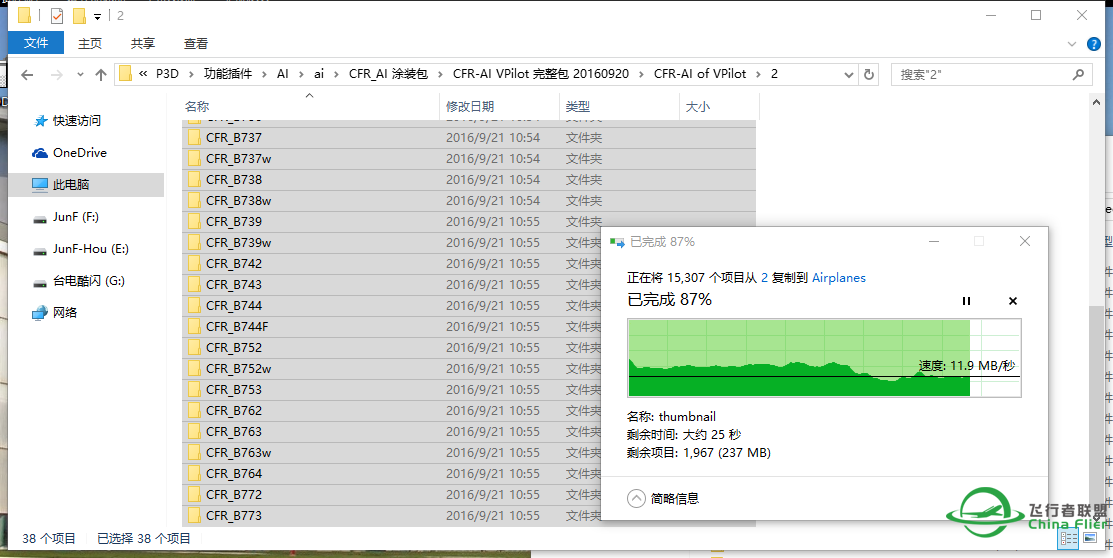Viewport: 1113px width, 558px height.
Task: Open Explorer help question mark
Action: point(1095,44)
